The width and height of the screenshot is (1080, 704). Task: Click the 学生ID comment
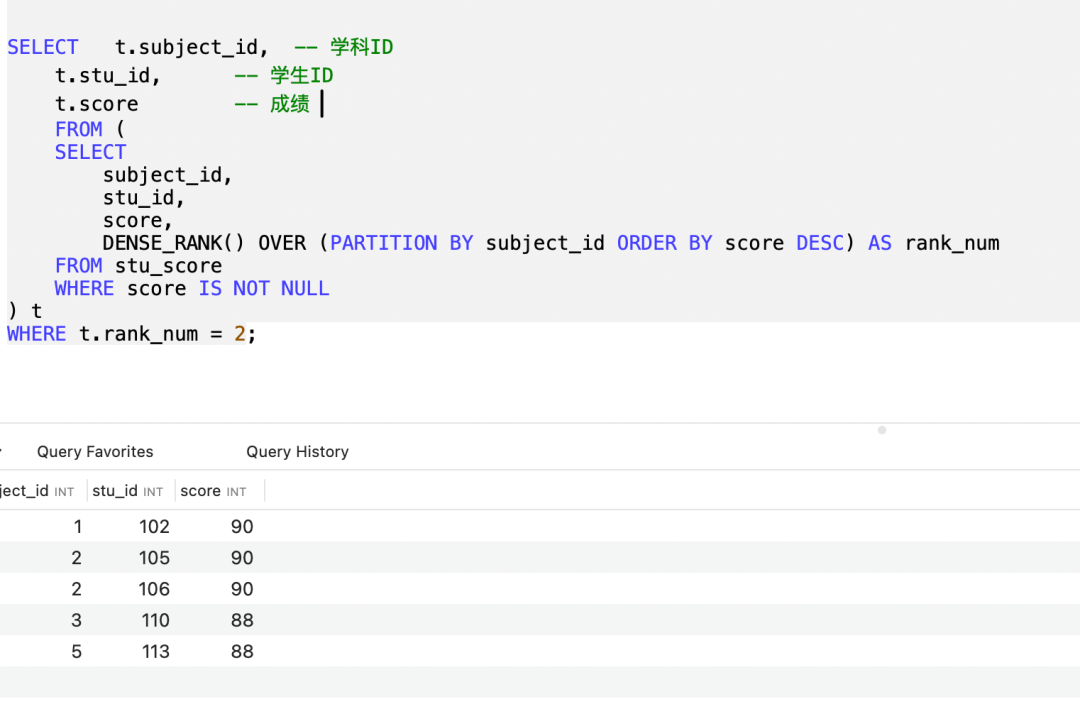[x=302, y=75]
